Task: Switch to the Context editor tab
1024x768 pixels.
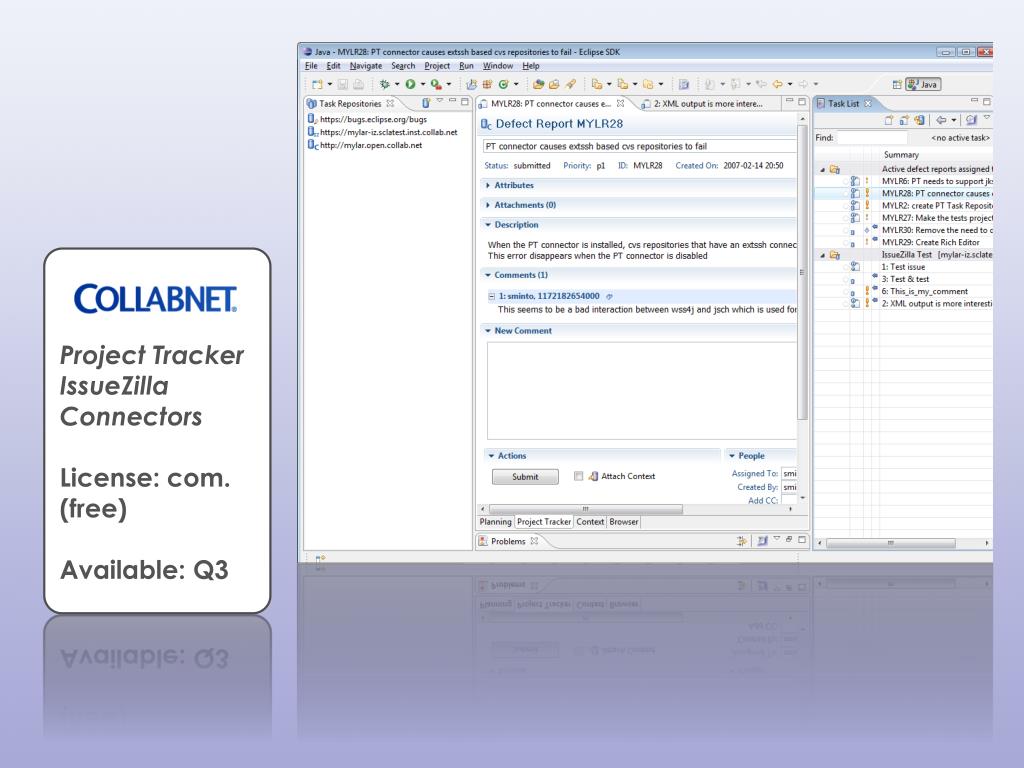Action: 590,522
